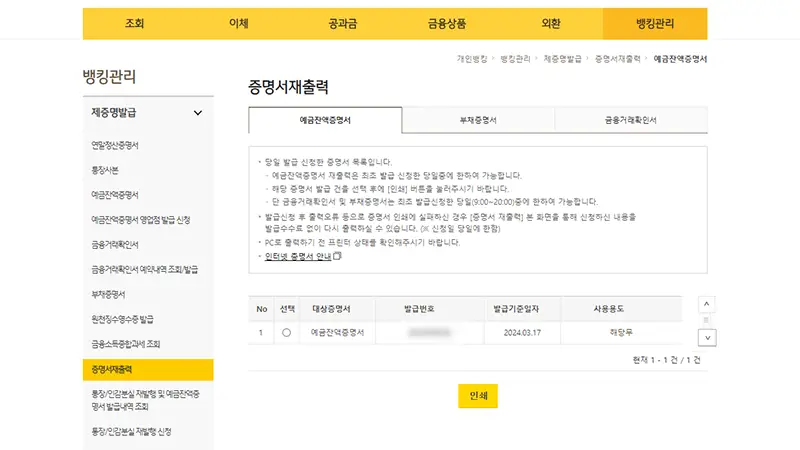Select the radio button for certificate row 1
Image resolution: width=800 pixels, height=450 pixels.
click(286, 333)
